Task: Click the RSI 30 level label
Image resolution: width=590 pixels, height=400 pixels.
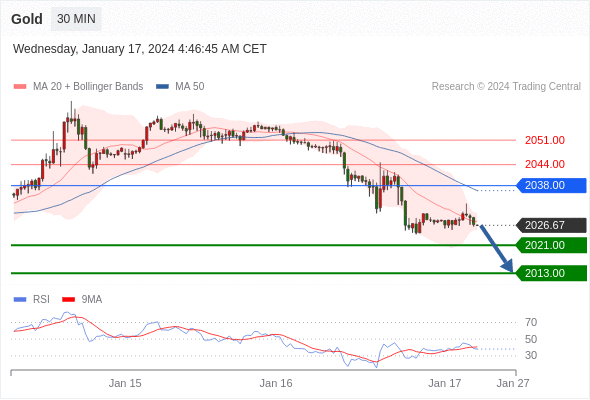Action: 531,355
